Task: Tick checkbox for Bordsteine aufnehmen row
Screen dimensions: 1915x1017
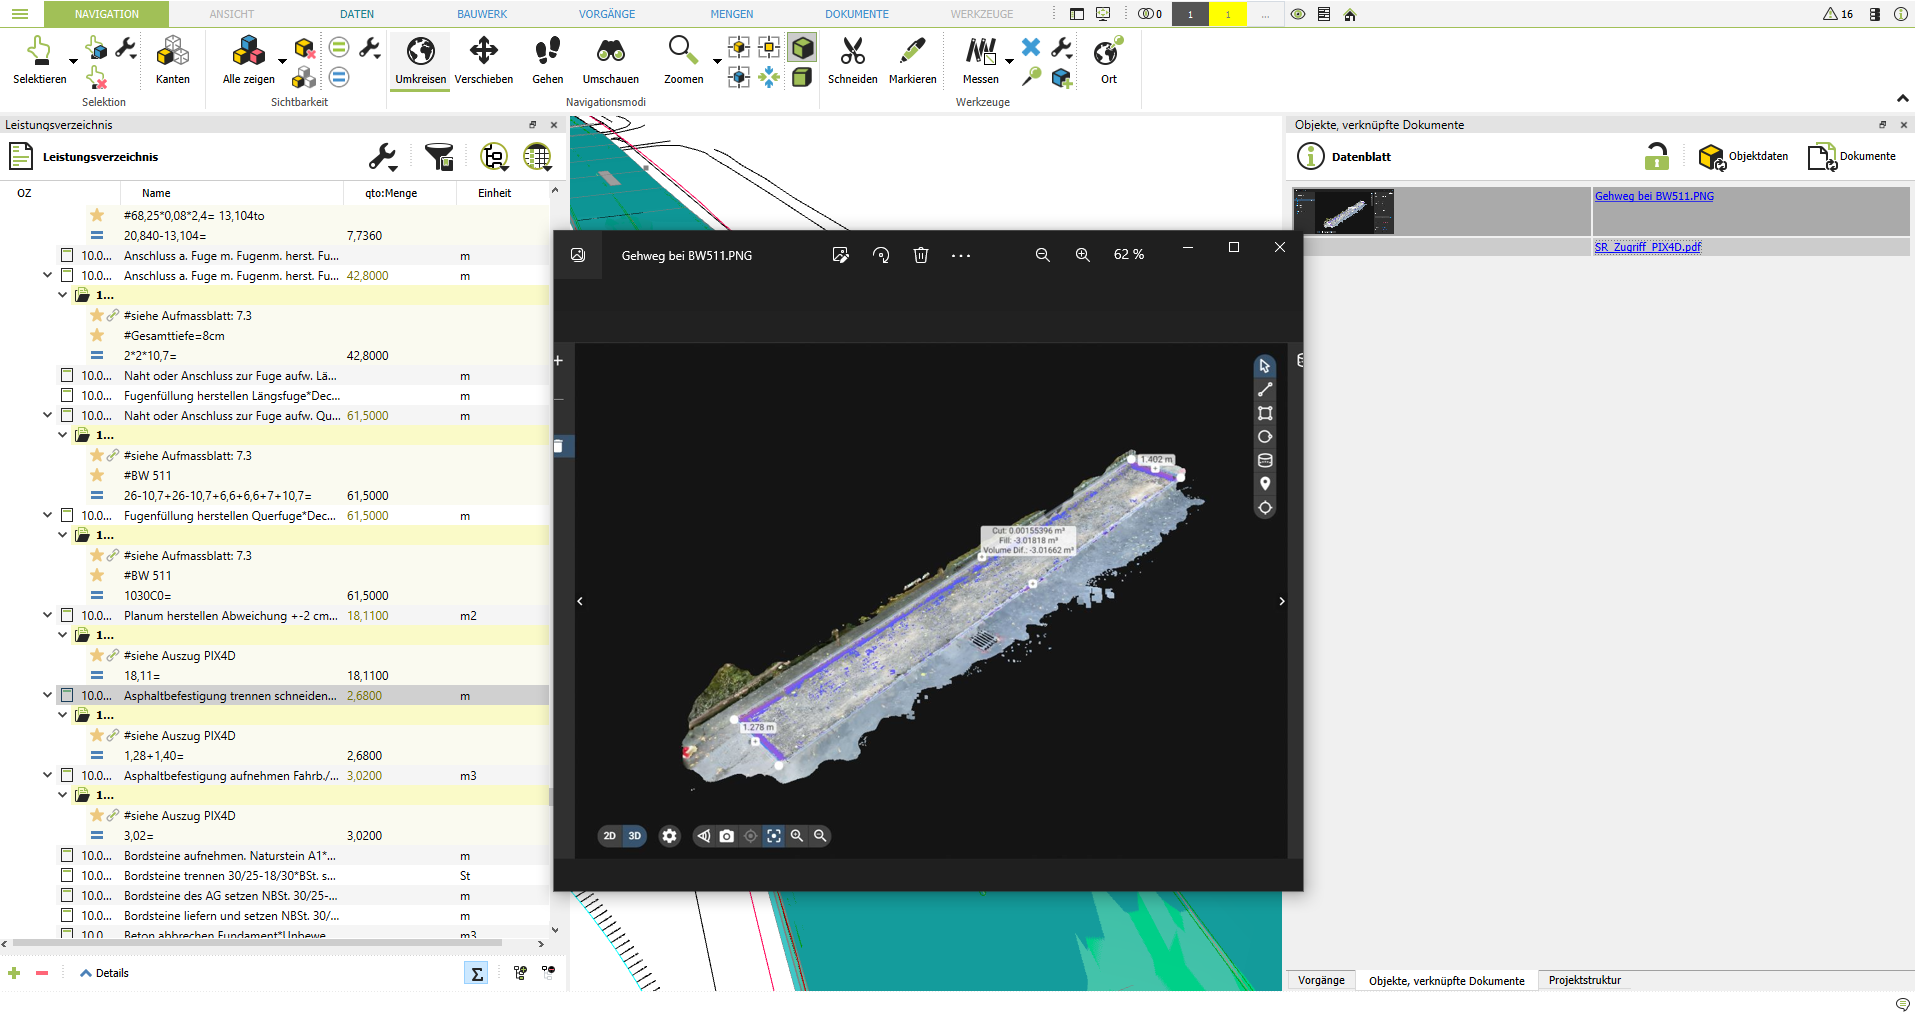Action: point(67,856)
